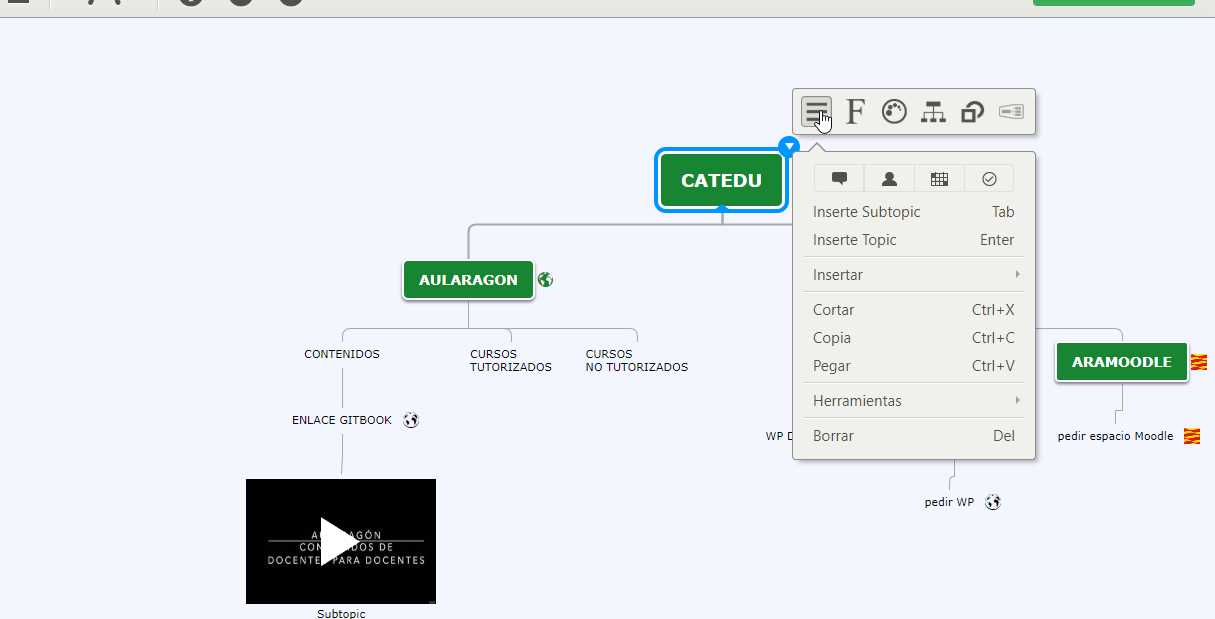Expand the Insertar submenu
Viewport: 1215px width, 619px height.
(x=914, y=275)
